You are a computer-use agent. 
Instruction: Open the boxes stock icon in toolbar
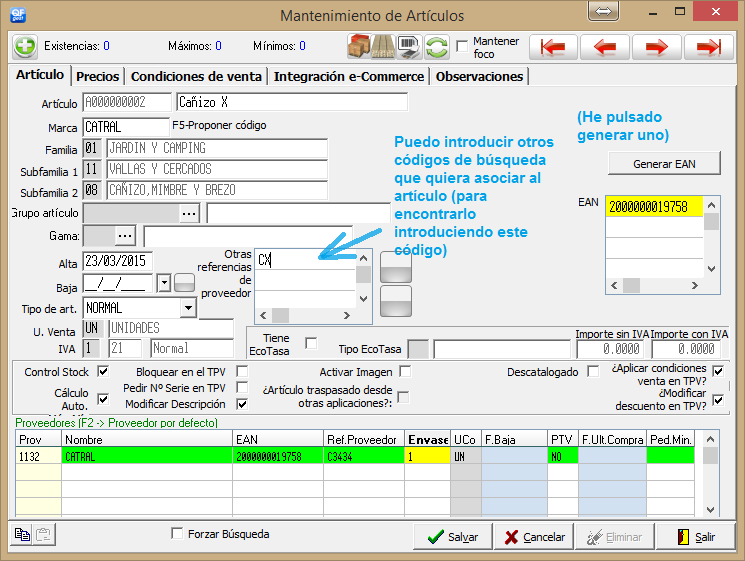coord(359,46)
